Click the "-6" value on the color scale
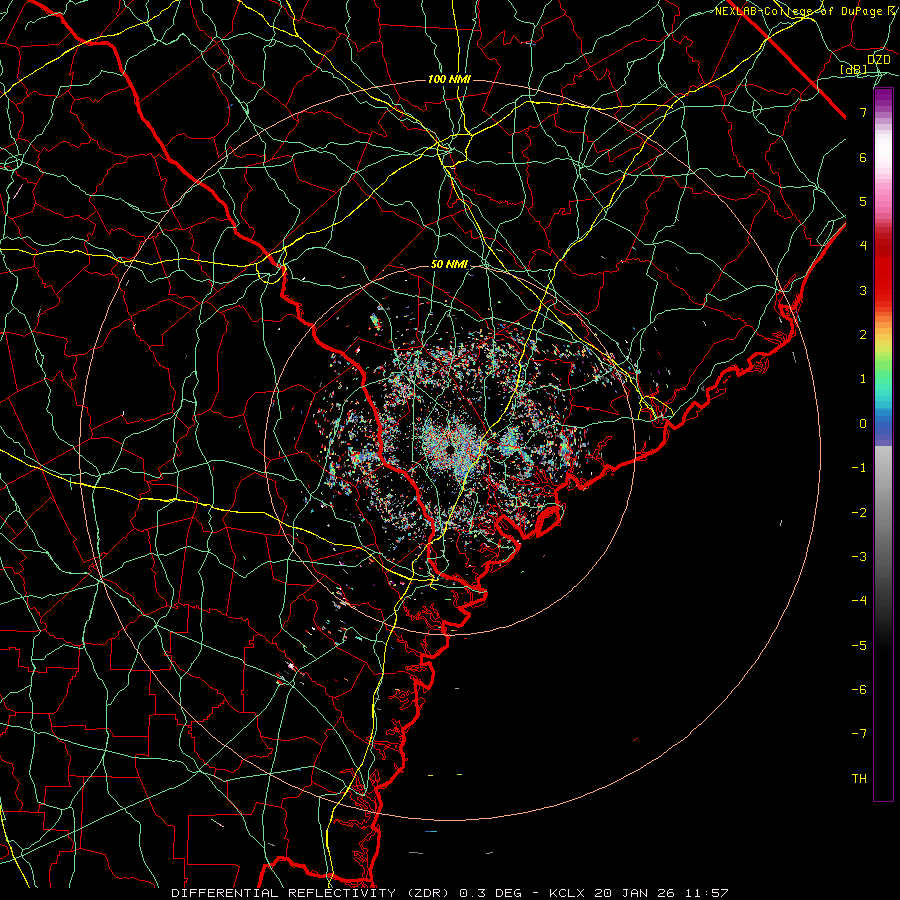This screenshot has height=900, width=900. pyautogui.click(x=859, y=689)
